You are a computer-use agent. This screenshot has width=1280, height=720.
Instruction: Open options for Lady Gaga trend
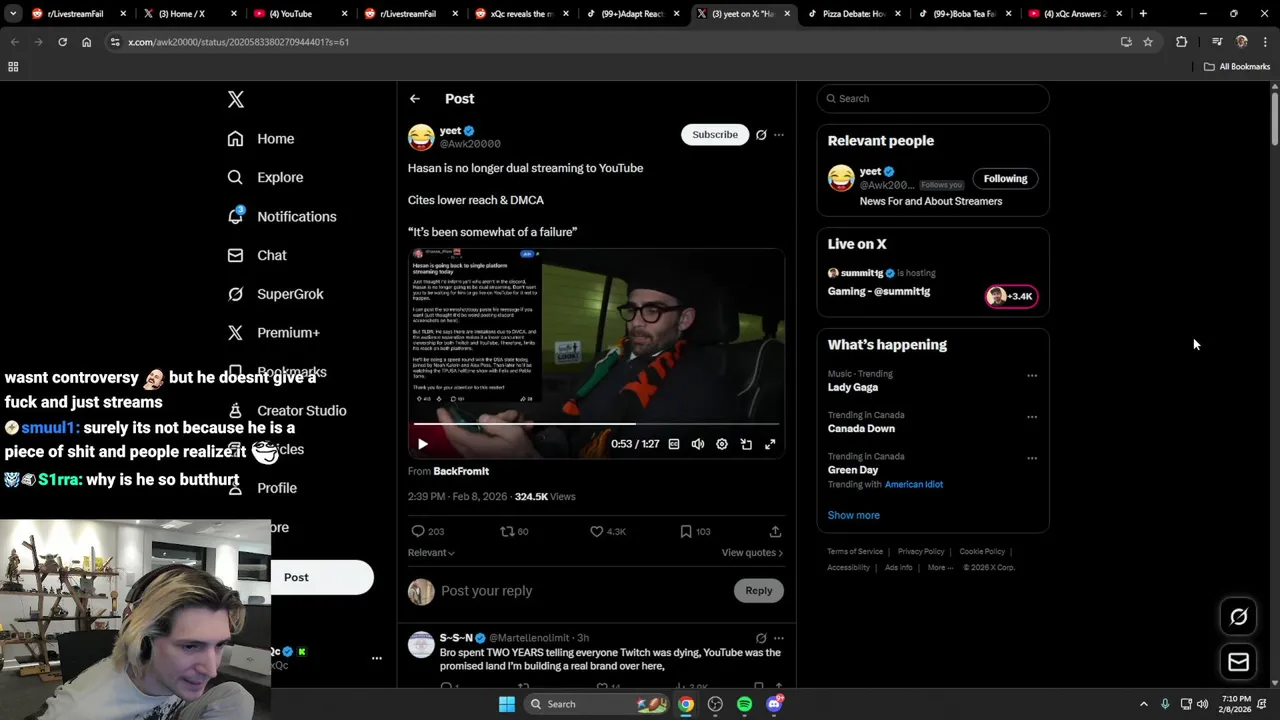1032,376
